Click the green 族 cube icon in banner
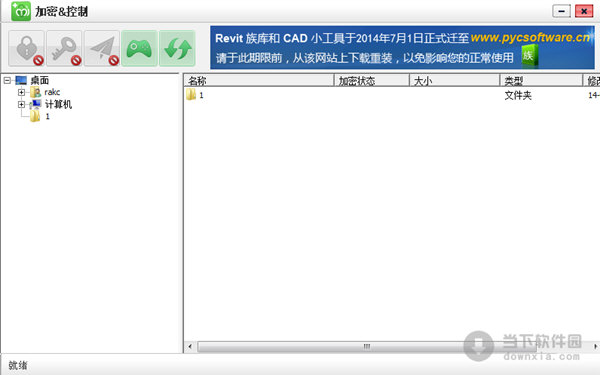600x375 pixels. pyautogui.click(x=530, y=56)
